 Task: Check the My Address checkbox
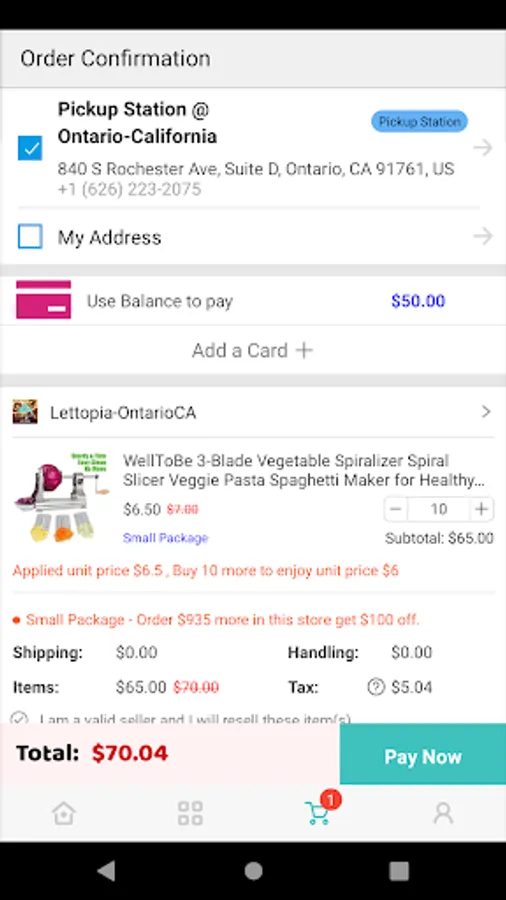[30, 236]
